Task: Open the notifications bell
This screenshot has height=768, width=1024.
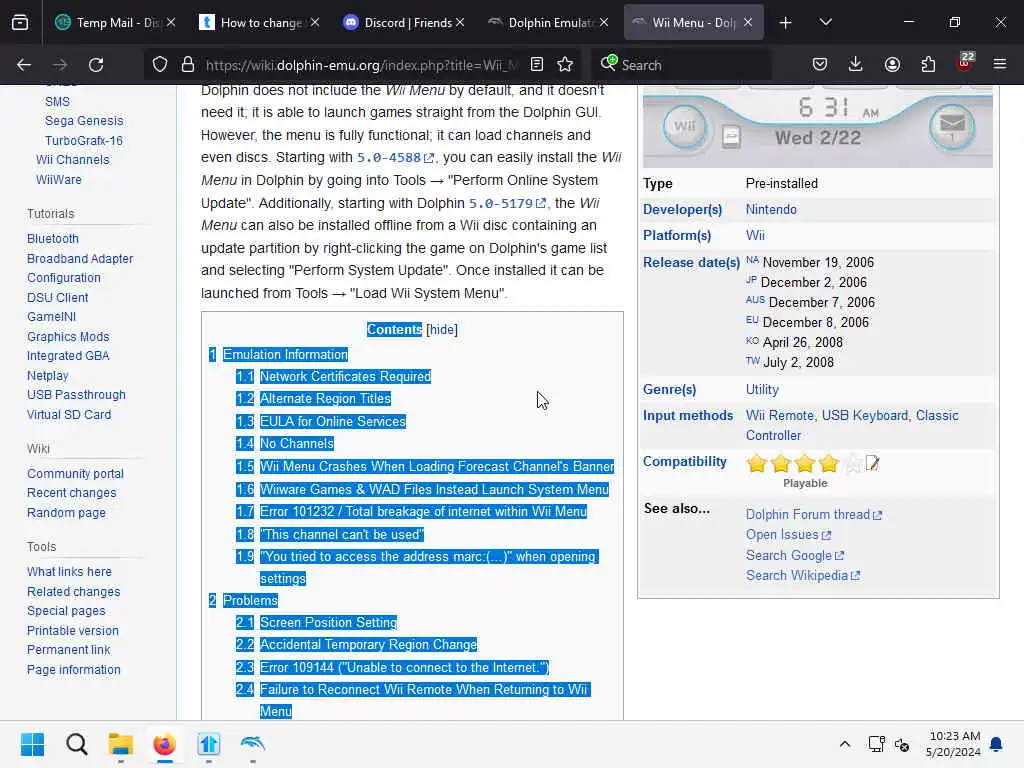Action: pyautogui.click(x=997, y=744)
